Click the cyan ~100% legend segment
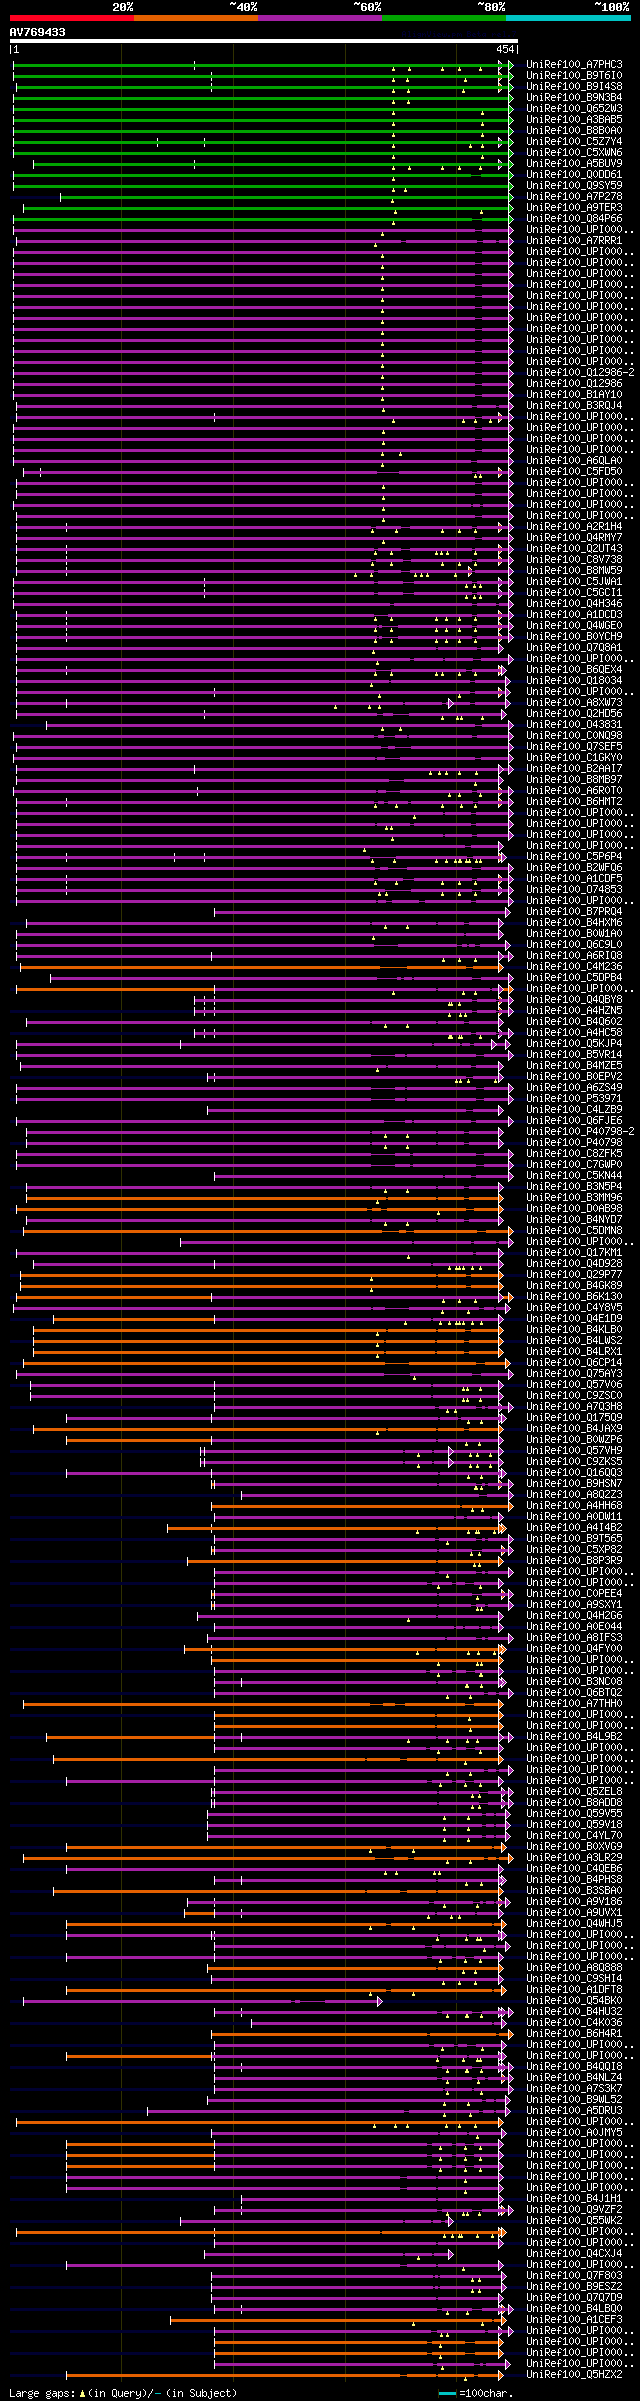640x2401 pixels. click(x=568, y=18)
